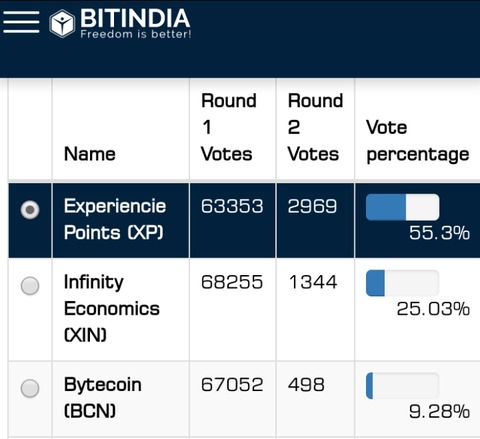The width and height of the screenshot is (480, 439).
Task: Click the Round 2 Votes column header
Action: [x=315, y=127]
